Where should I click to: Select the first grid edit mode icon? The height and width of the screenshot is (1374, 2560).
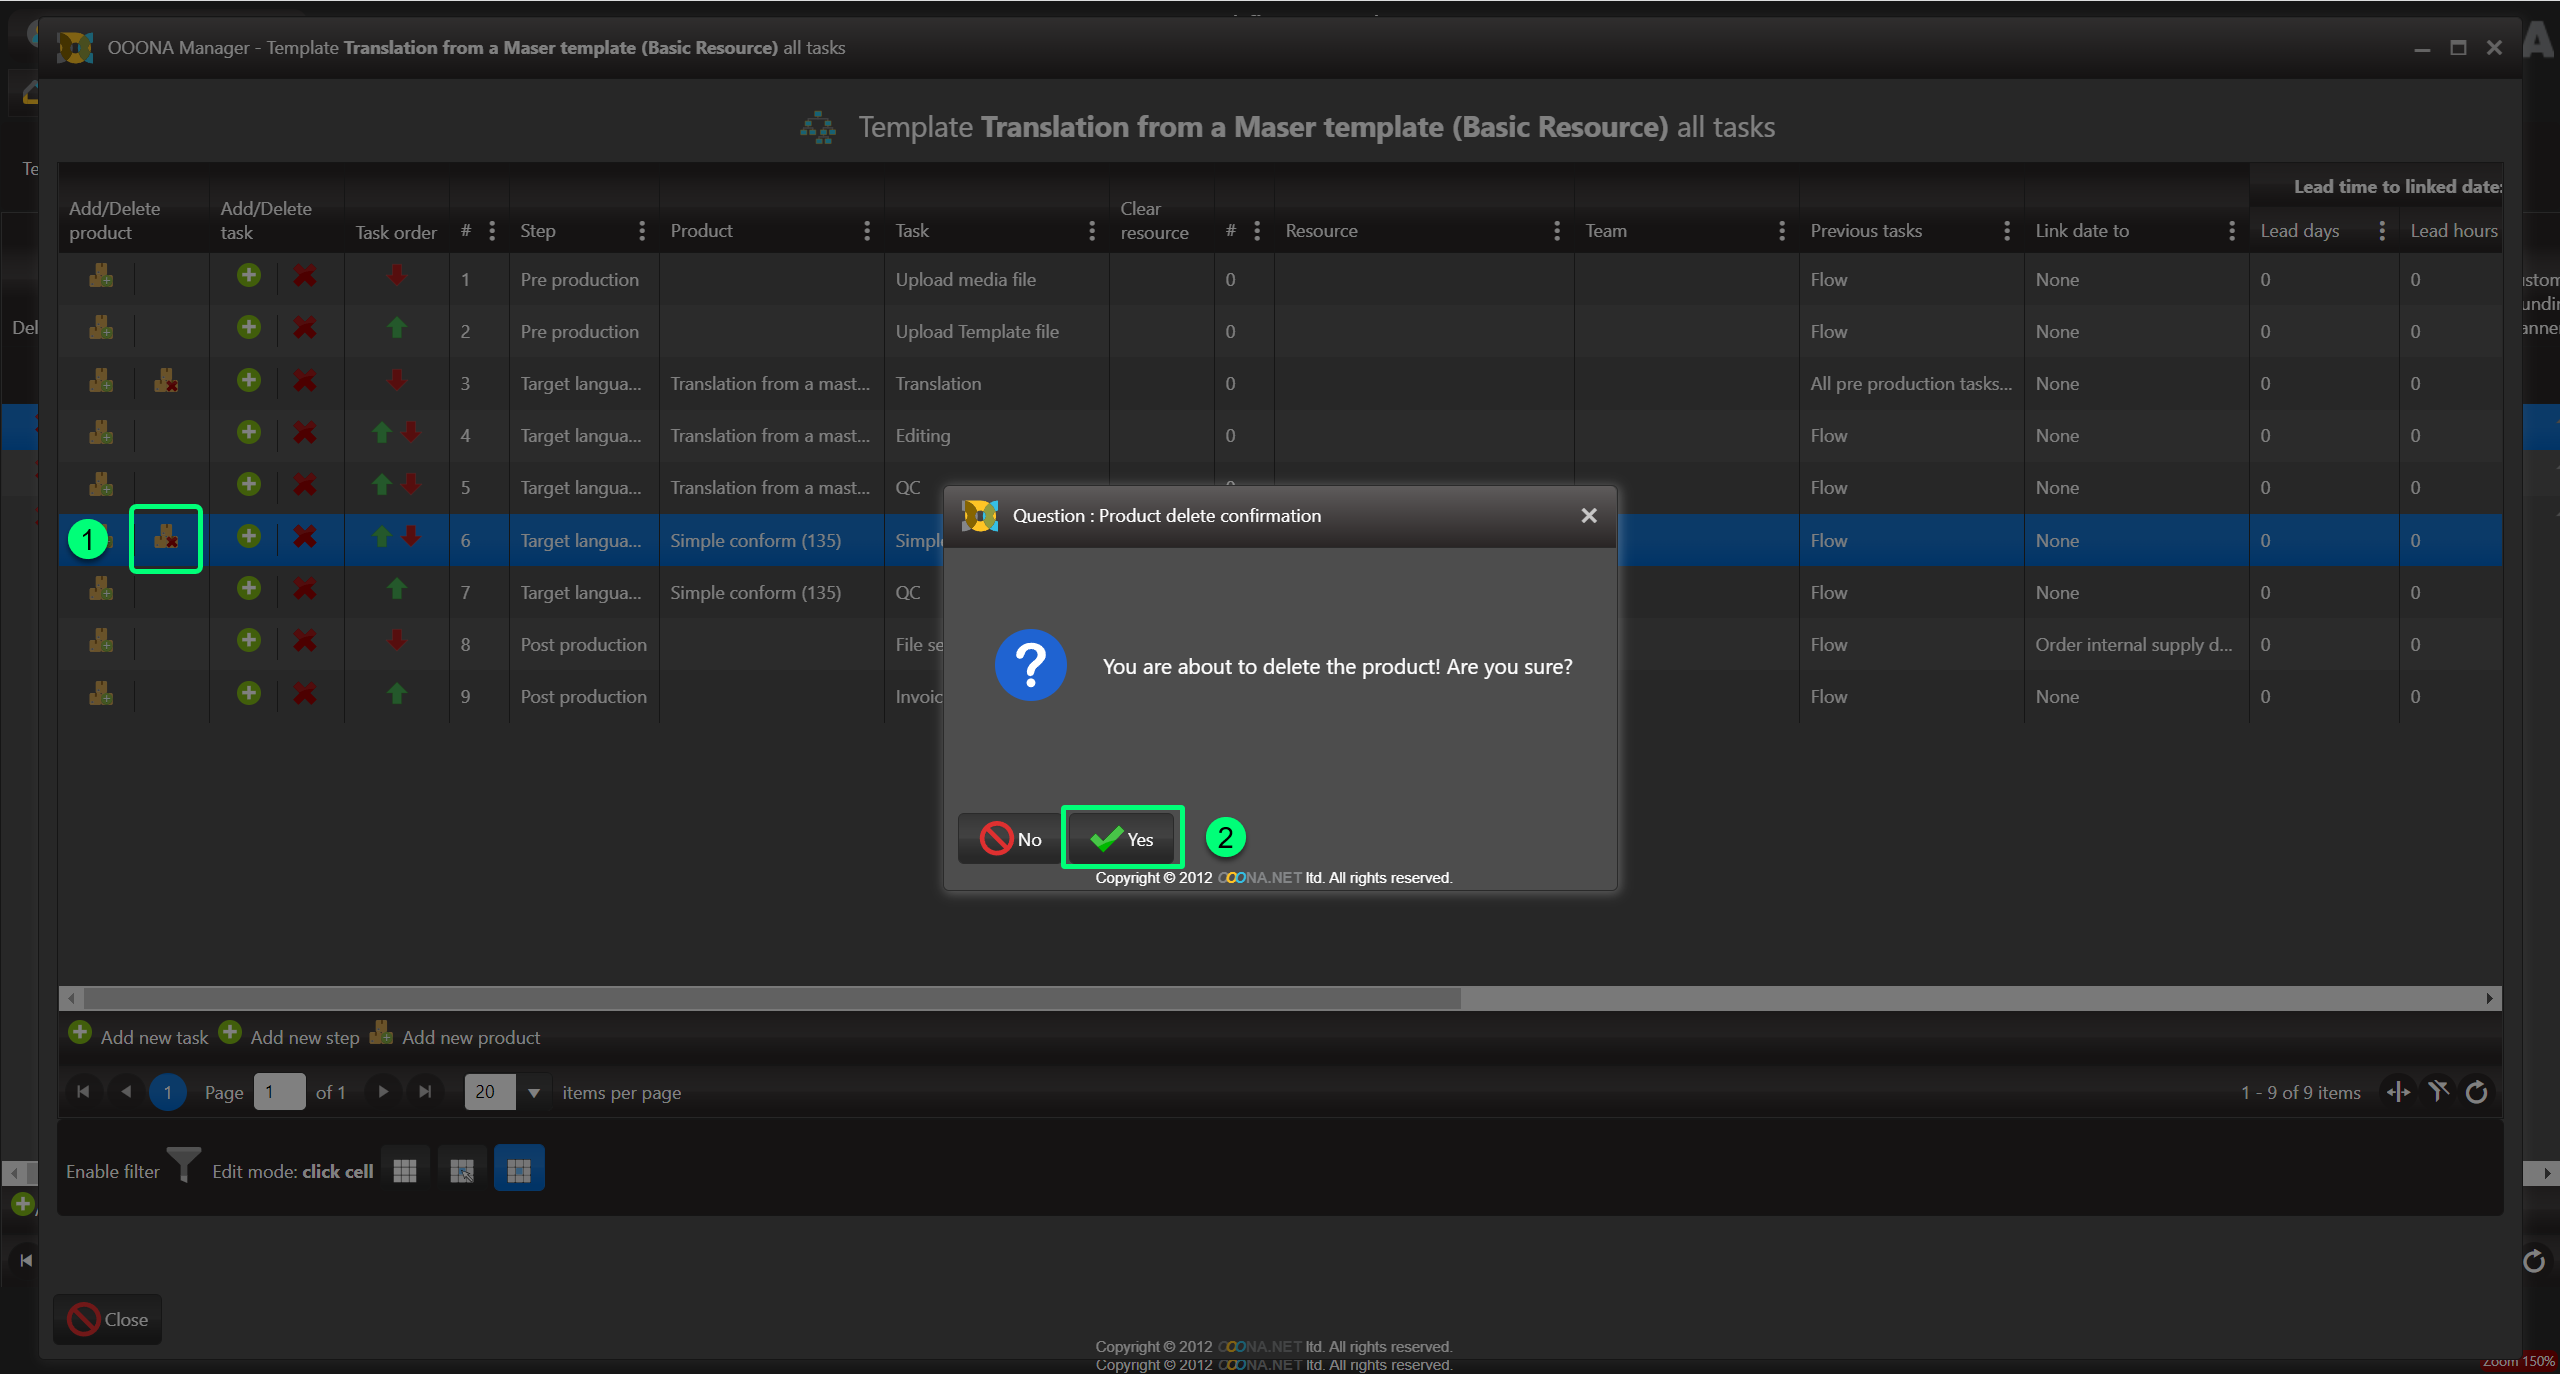405,1170
